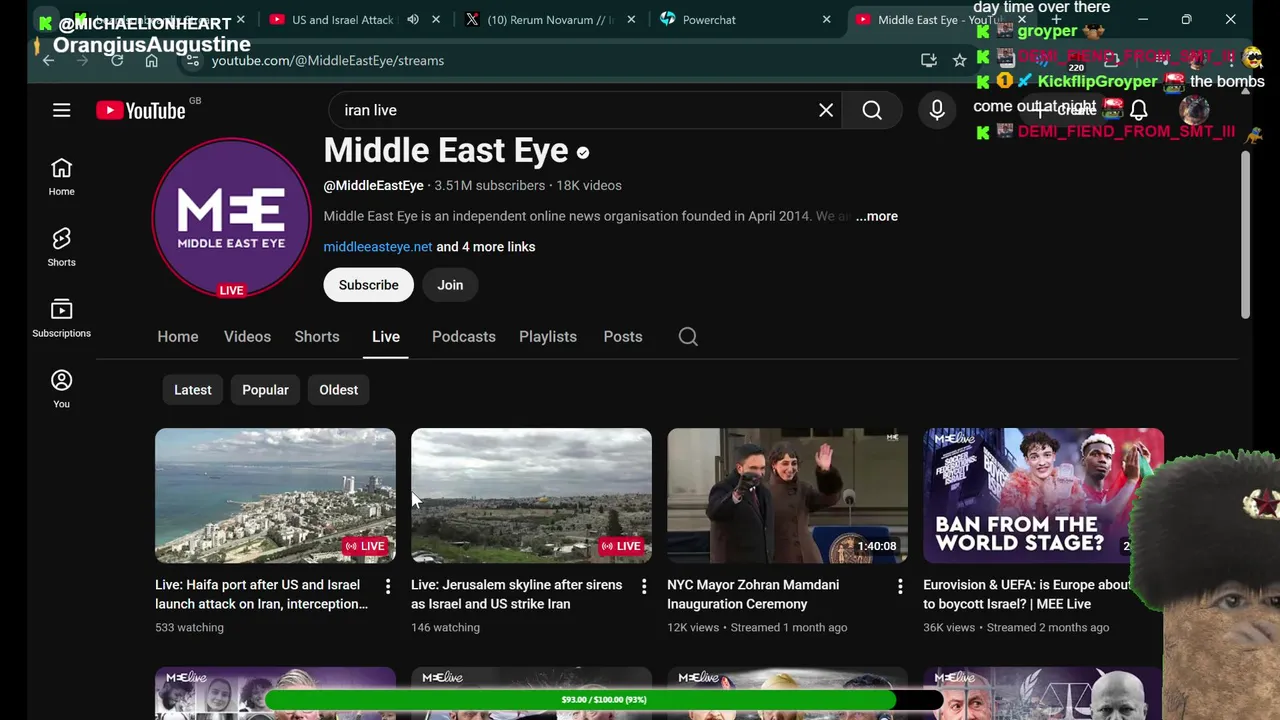Click the verified badge next to channel name
Image resolution: width=1280 pixels, height=720 pixels.
583,153
